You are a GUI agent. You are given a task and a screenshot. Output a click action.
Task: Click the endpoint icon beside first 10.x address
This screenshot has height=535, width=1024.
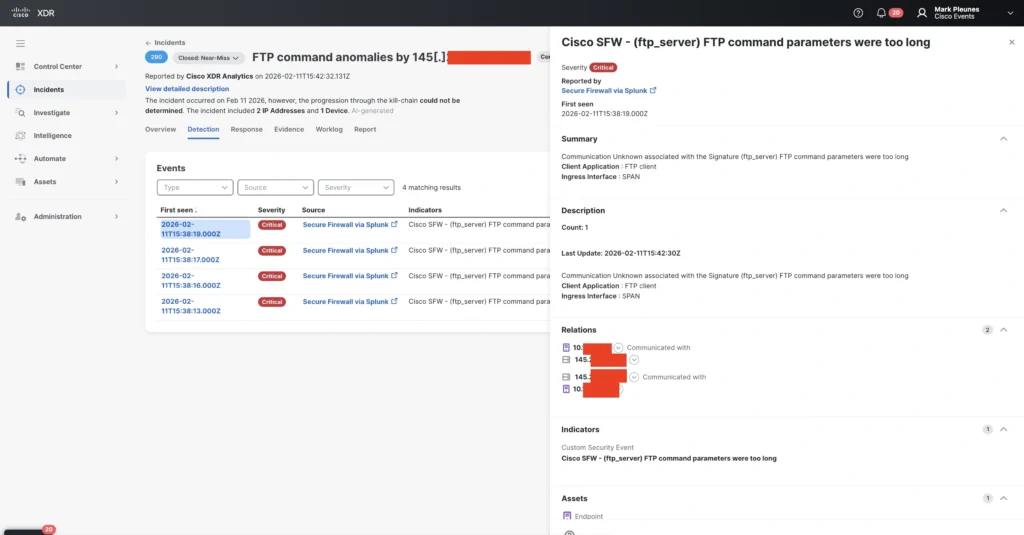click(566, 348)
